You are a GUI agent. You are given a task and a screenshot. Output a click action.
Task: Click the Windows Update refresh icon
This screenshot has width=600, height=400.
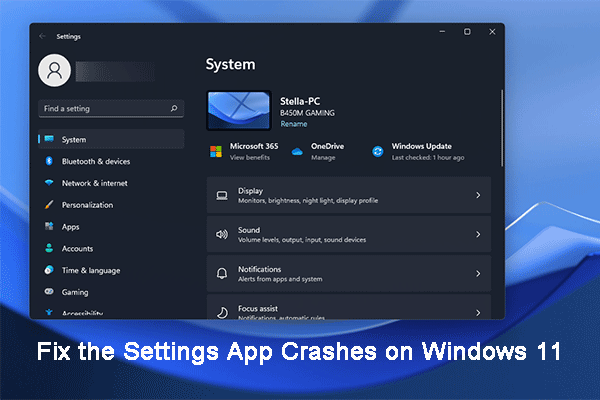coord(378,152)
